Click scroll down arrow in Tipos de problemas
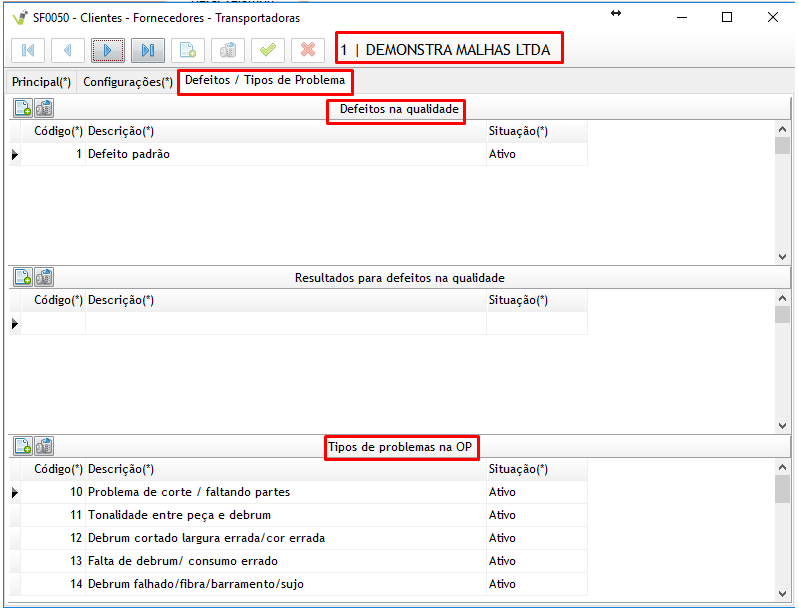798x609 pixels. click(782, 594)
